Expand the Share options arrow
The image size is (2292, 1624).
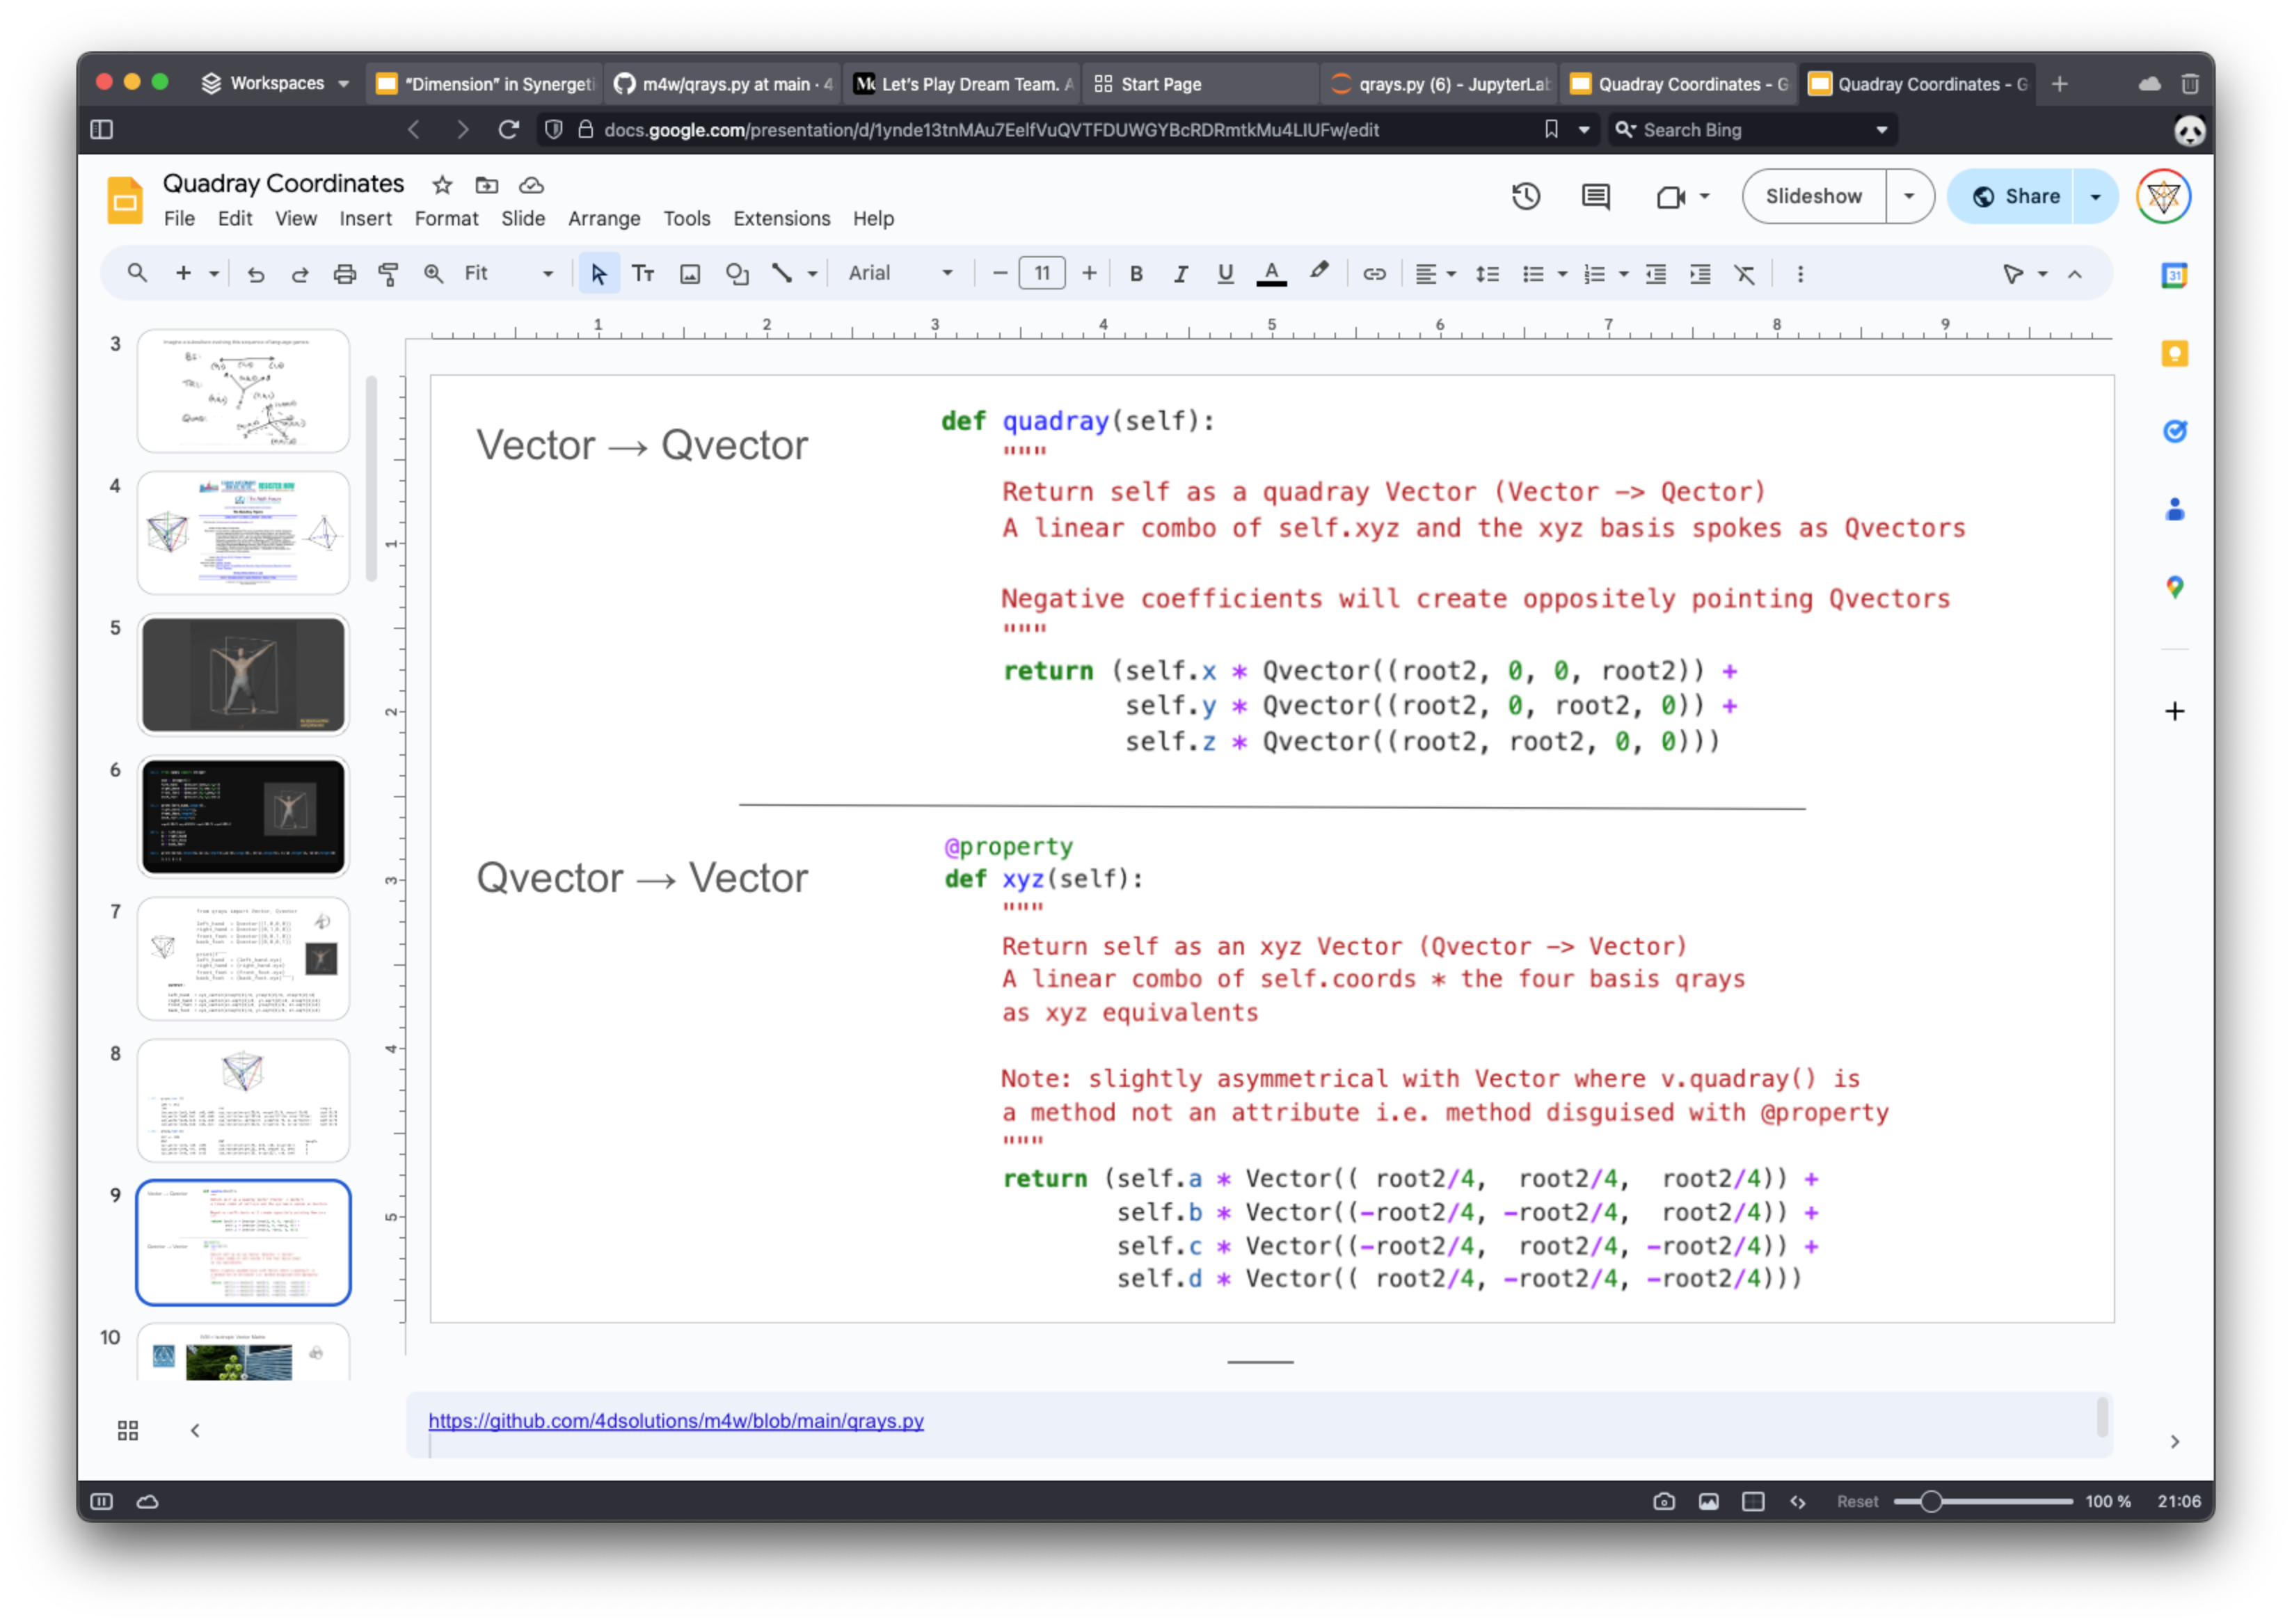pyautogui.click(x=2094, y=196)
